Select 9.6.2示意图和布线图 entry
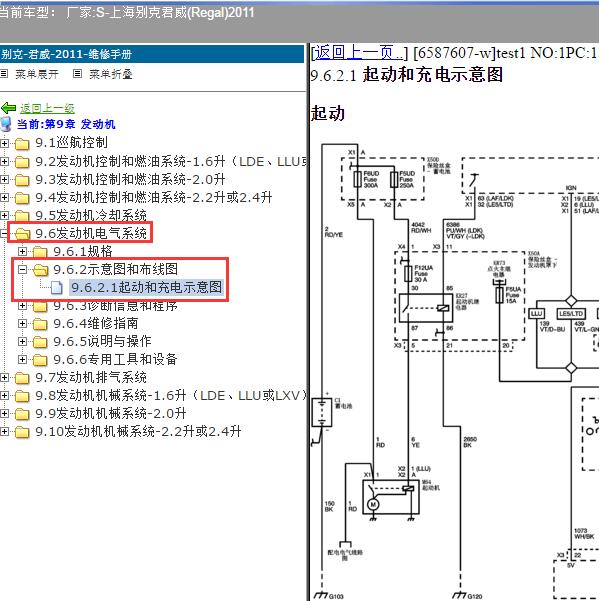This screenshot has height=601, width=599. [115, 269]
